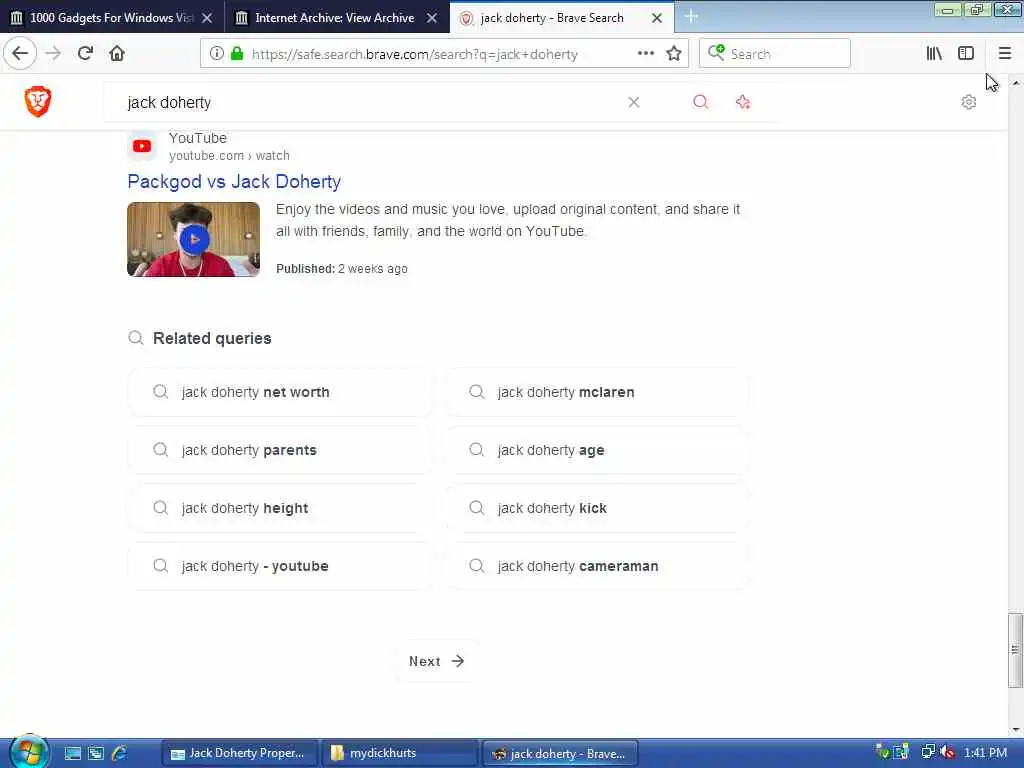Click the green secure padlock icon
Screen dimensions: 1024x768
pyautogui.click(x=237, y=54)
